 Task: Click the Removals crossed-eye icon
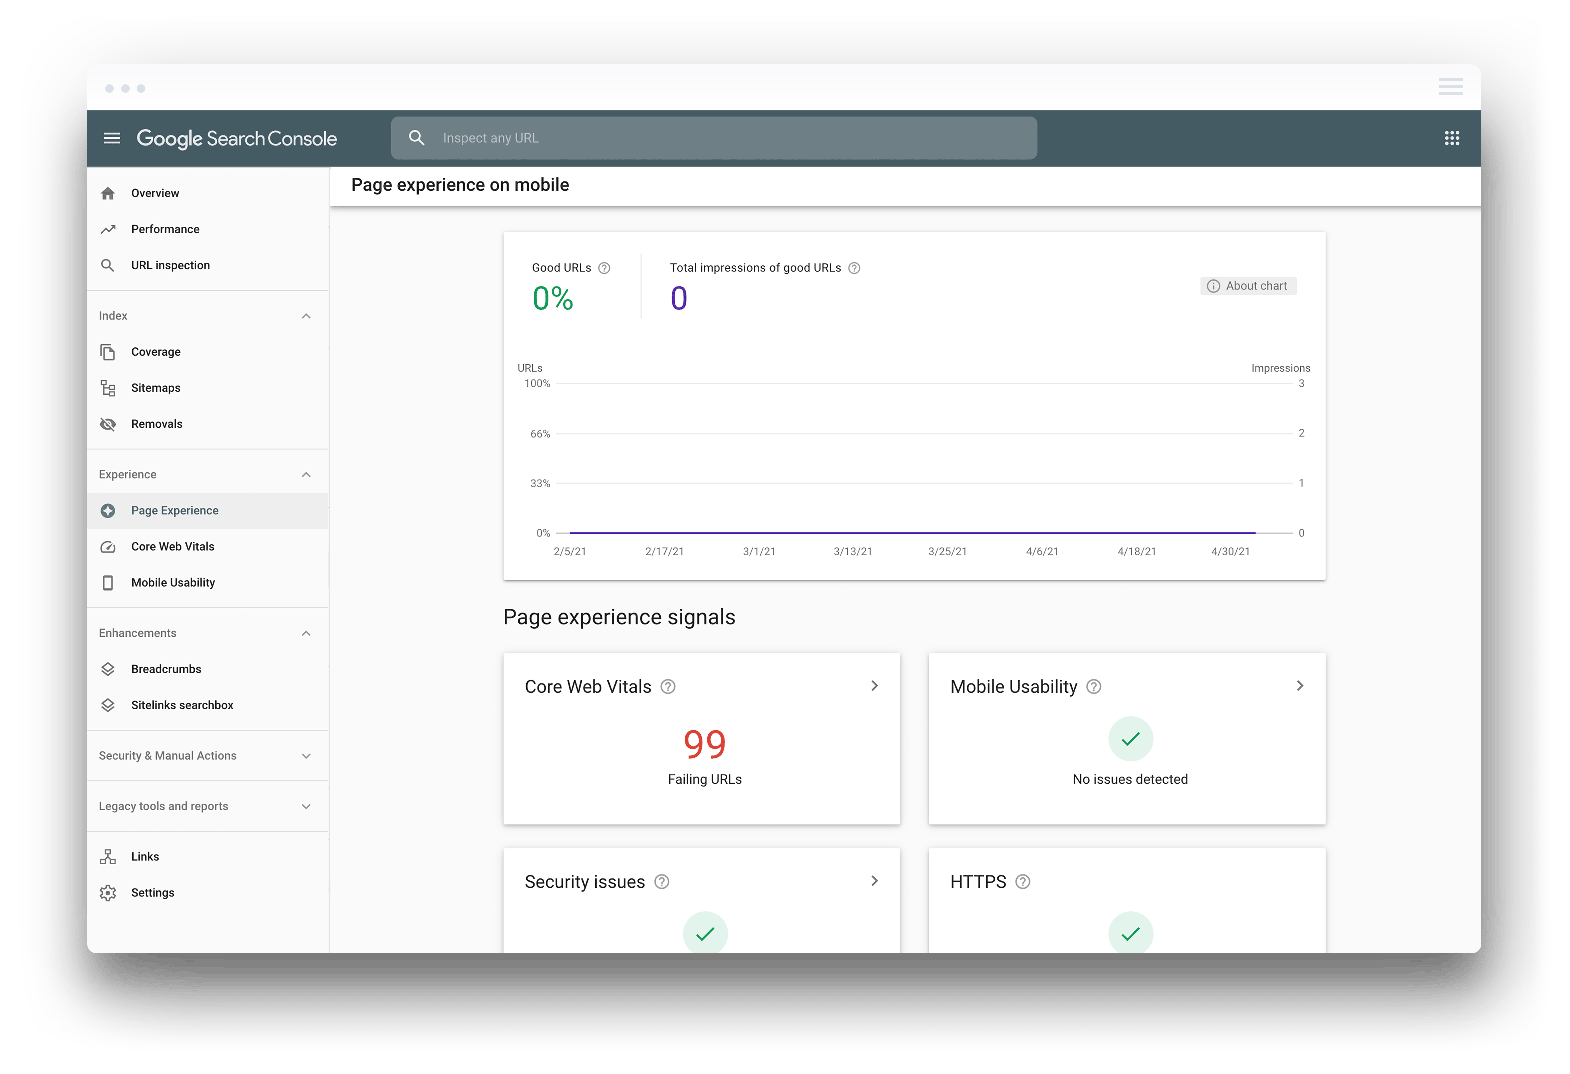(x=108, y=424)
